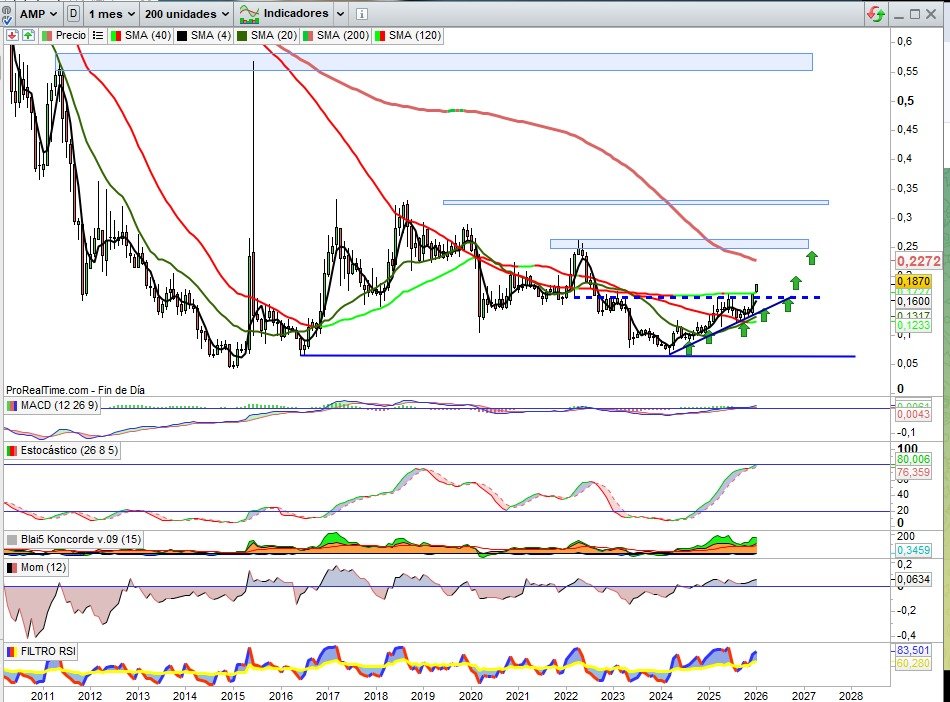
Task: Click the Estocástico color icon
Action: (12, 451)
